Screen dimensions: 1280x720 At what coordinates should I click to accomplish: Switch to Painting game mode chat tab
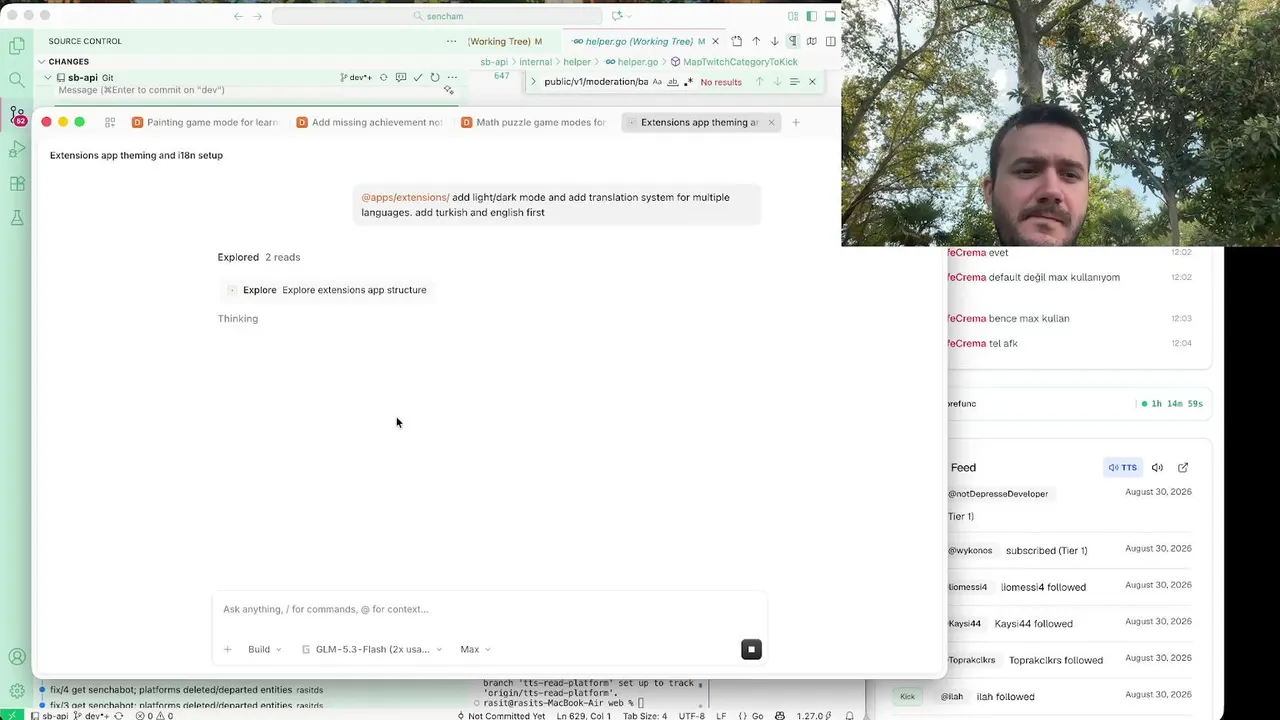(205, 122)
